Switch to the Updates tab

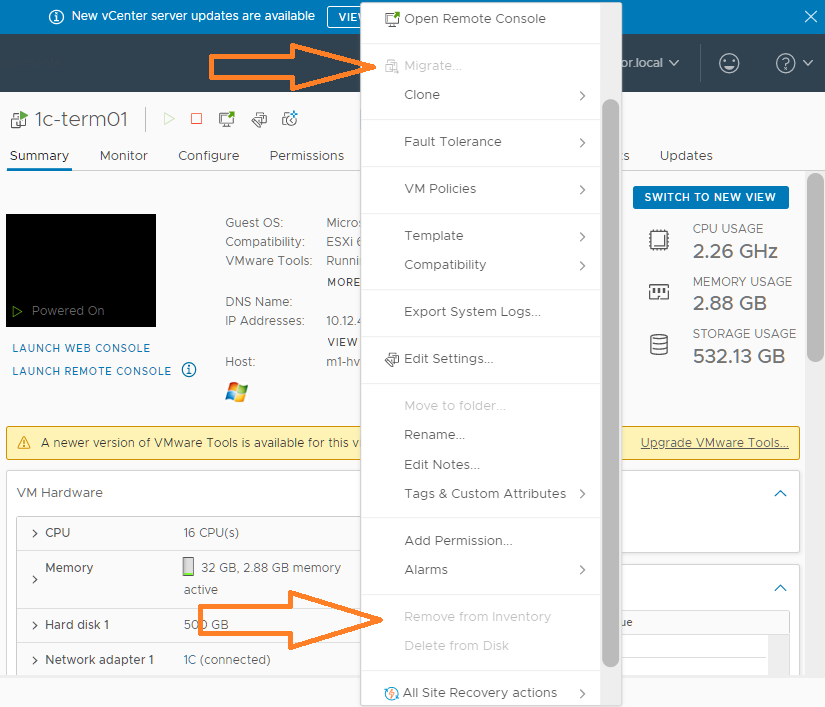point(686,156)
